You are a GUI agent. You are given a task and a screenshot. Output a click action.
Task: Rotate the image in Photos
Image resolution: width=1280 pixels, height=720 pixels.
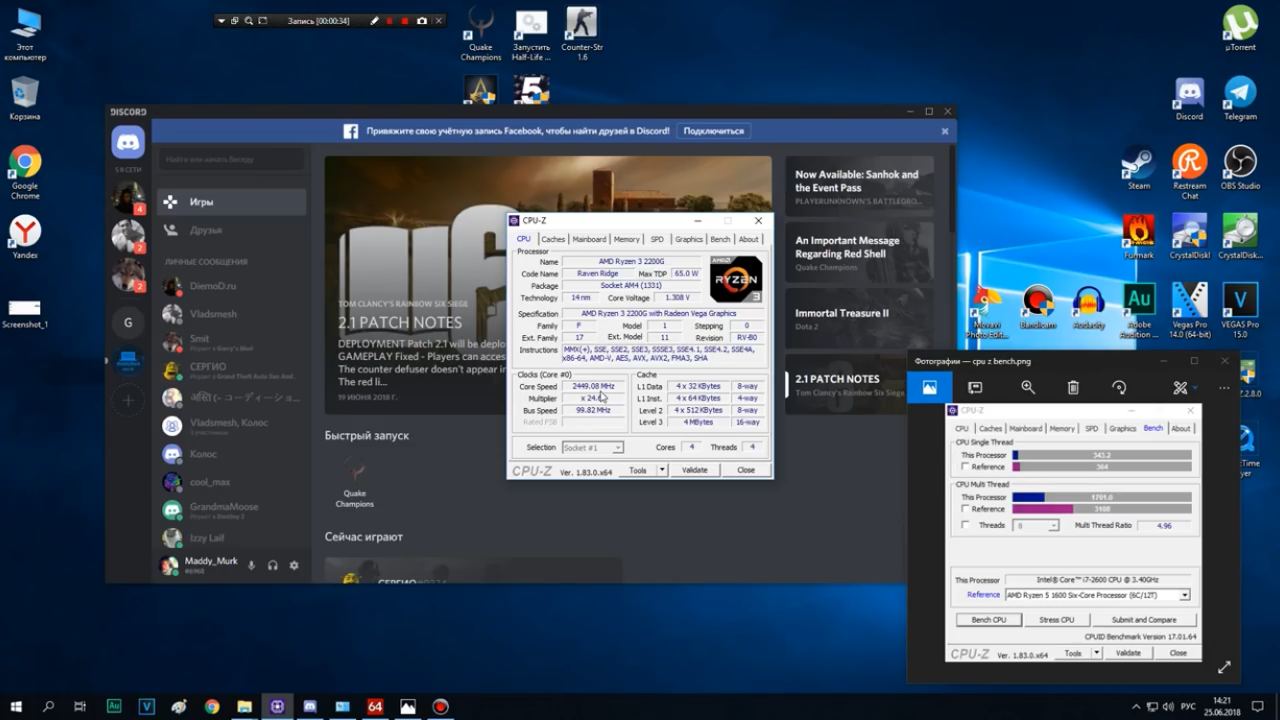tap(1119, 388)
